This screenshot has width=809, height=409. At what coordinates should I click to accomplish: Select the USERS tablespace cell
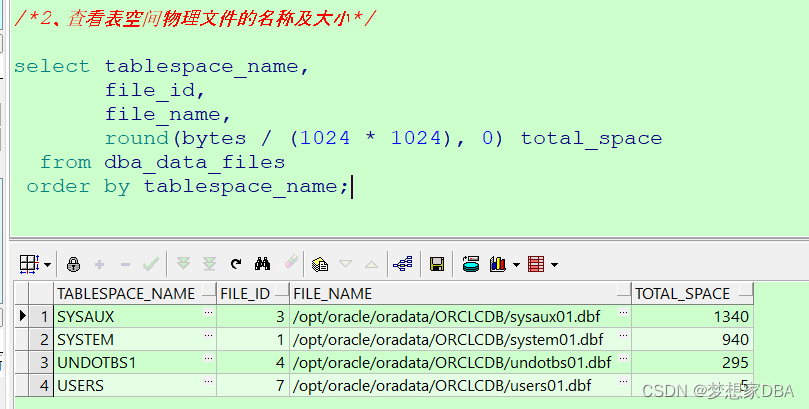click(x=135, y=385)
